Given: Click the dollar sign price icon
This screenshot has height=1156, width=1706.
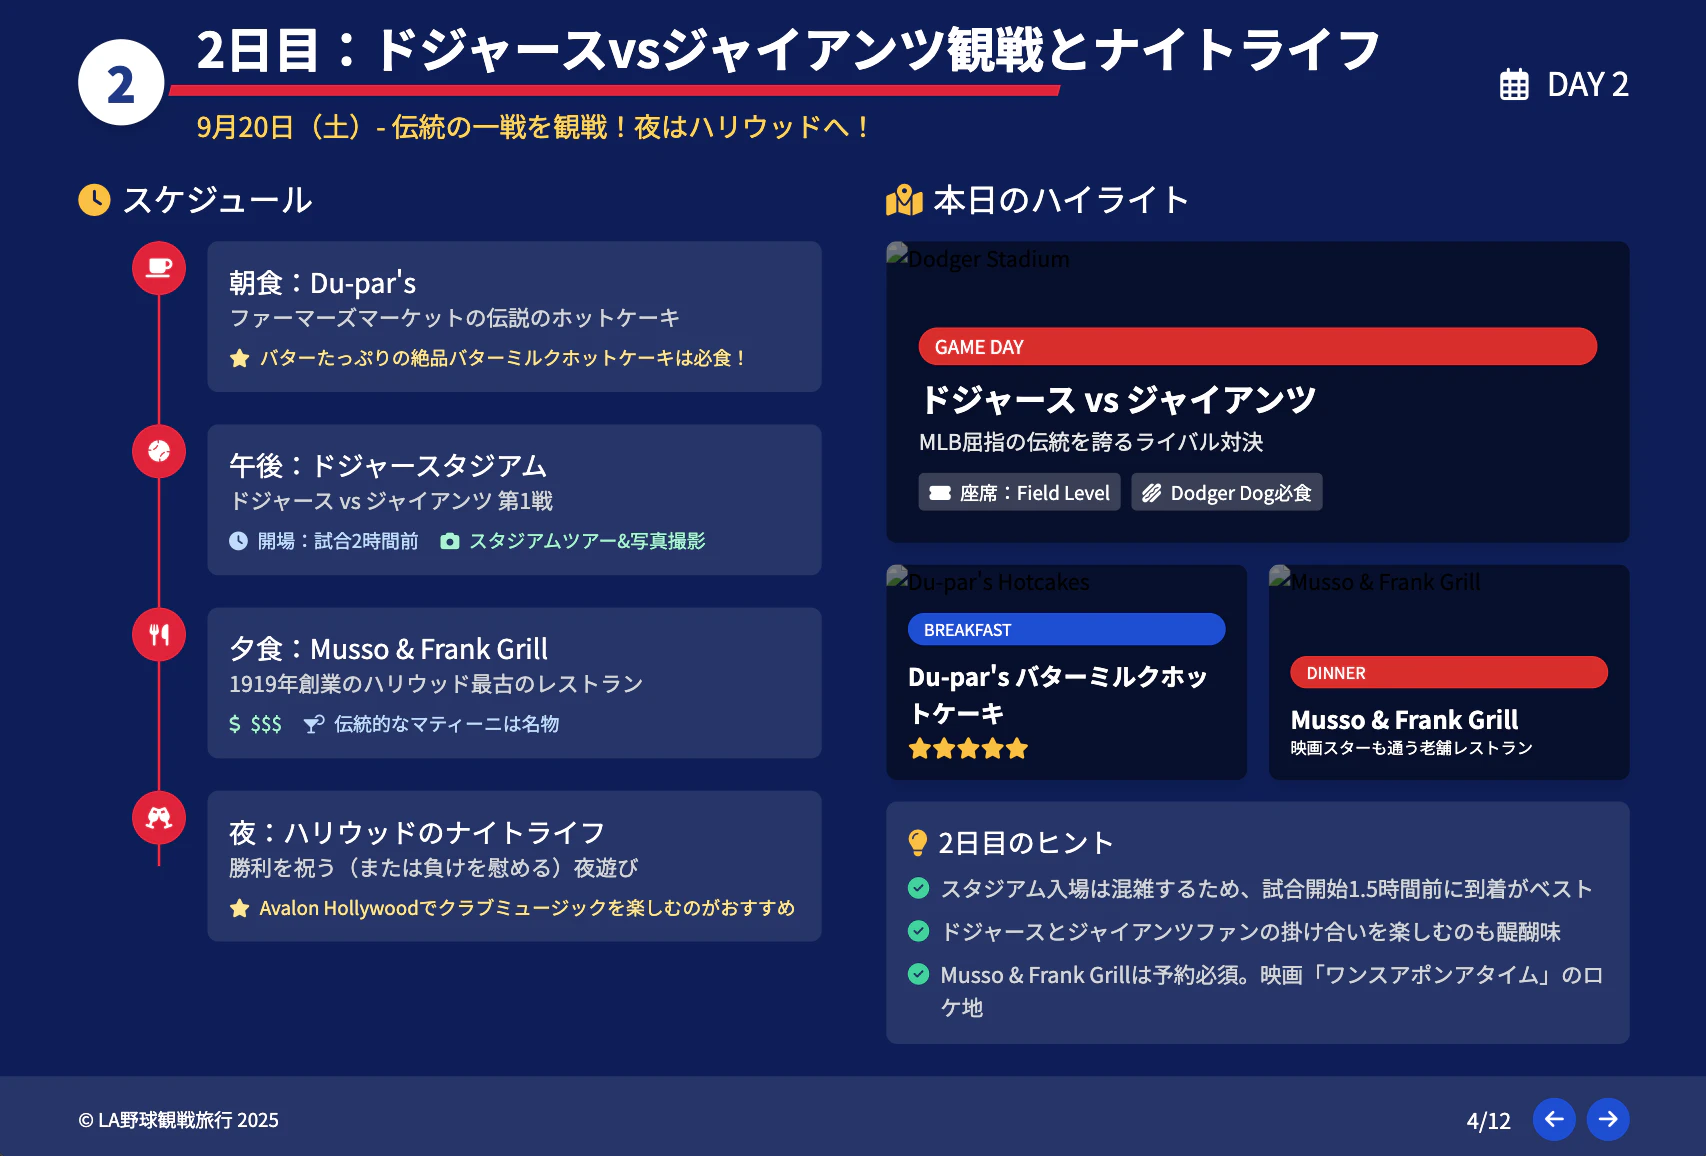Looking at the screenshot, I should tap(235, 724).
